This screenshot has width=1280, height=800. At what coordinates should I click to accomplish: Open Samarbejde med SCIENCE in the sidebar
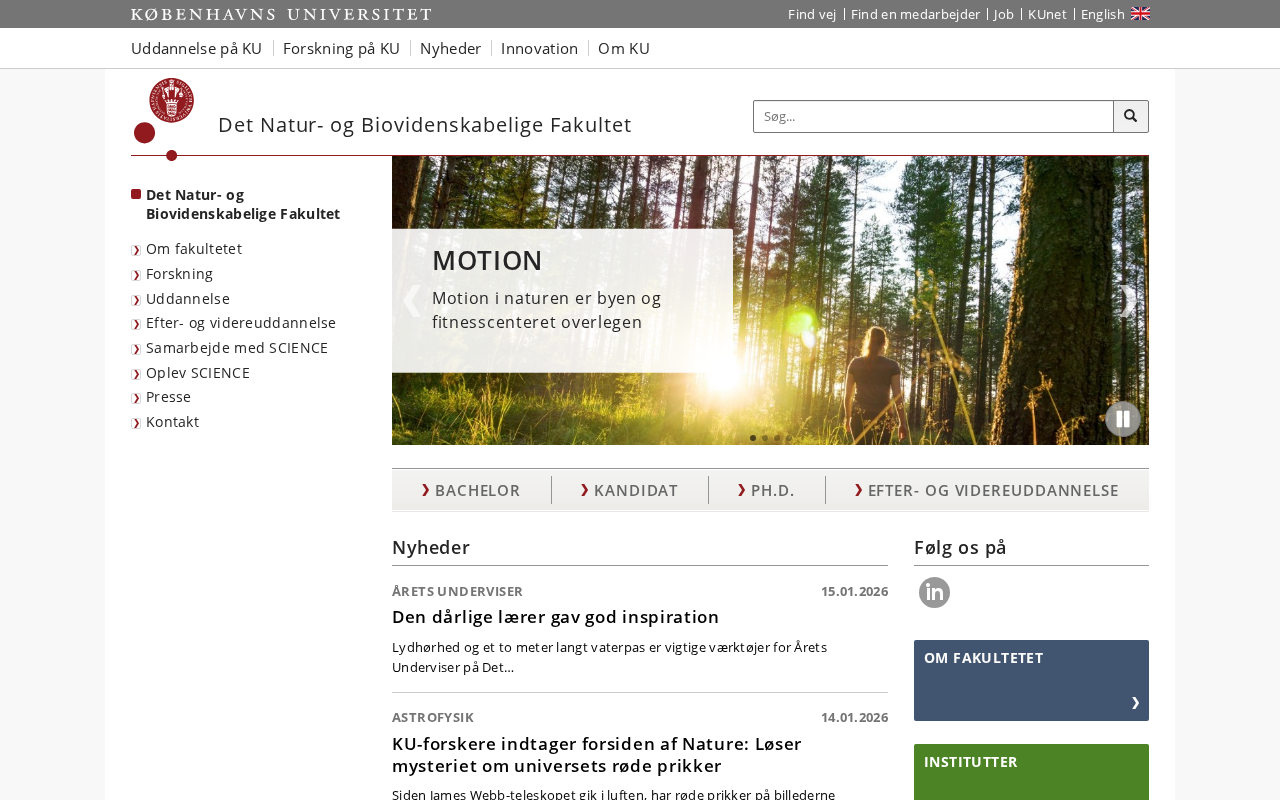coord(237,348)
